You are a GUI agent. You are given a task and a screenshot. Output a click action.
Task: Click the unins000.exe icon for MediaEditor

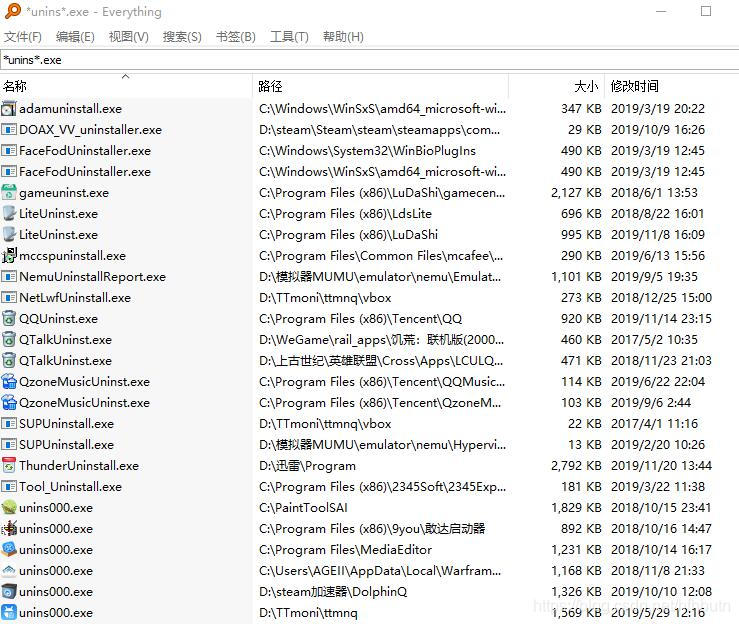coord(8,550)
